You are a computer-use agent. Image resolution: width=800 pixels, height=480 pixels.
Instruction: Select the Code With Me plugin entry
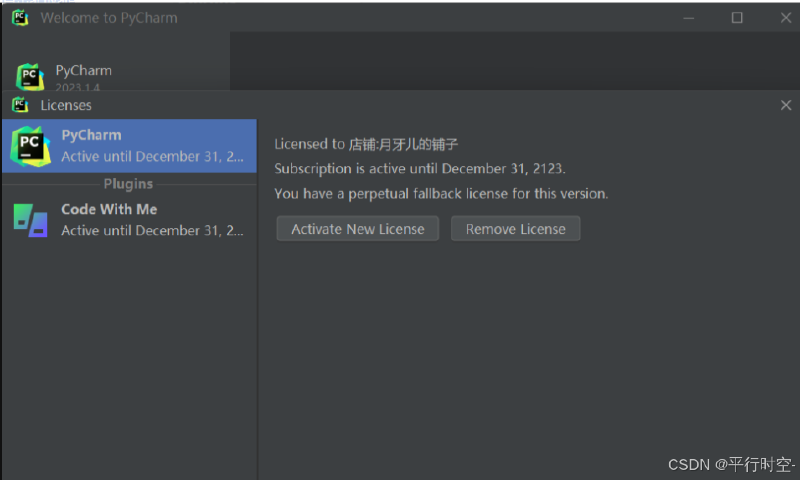pyautogui.click(x=130, y=220)
